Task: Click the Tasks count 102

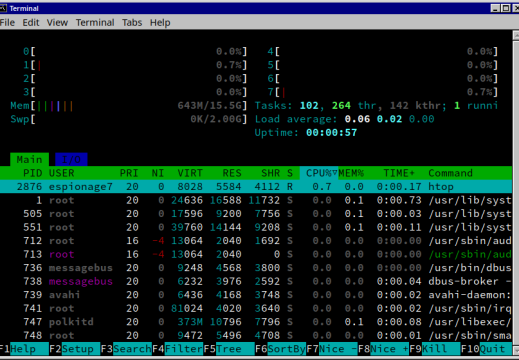Action: pos(309,106)
